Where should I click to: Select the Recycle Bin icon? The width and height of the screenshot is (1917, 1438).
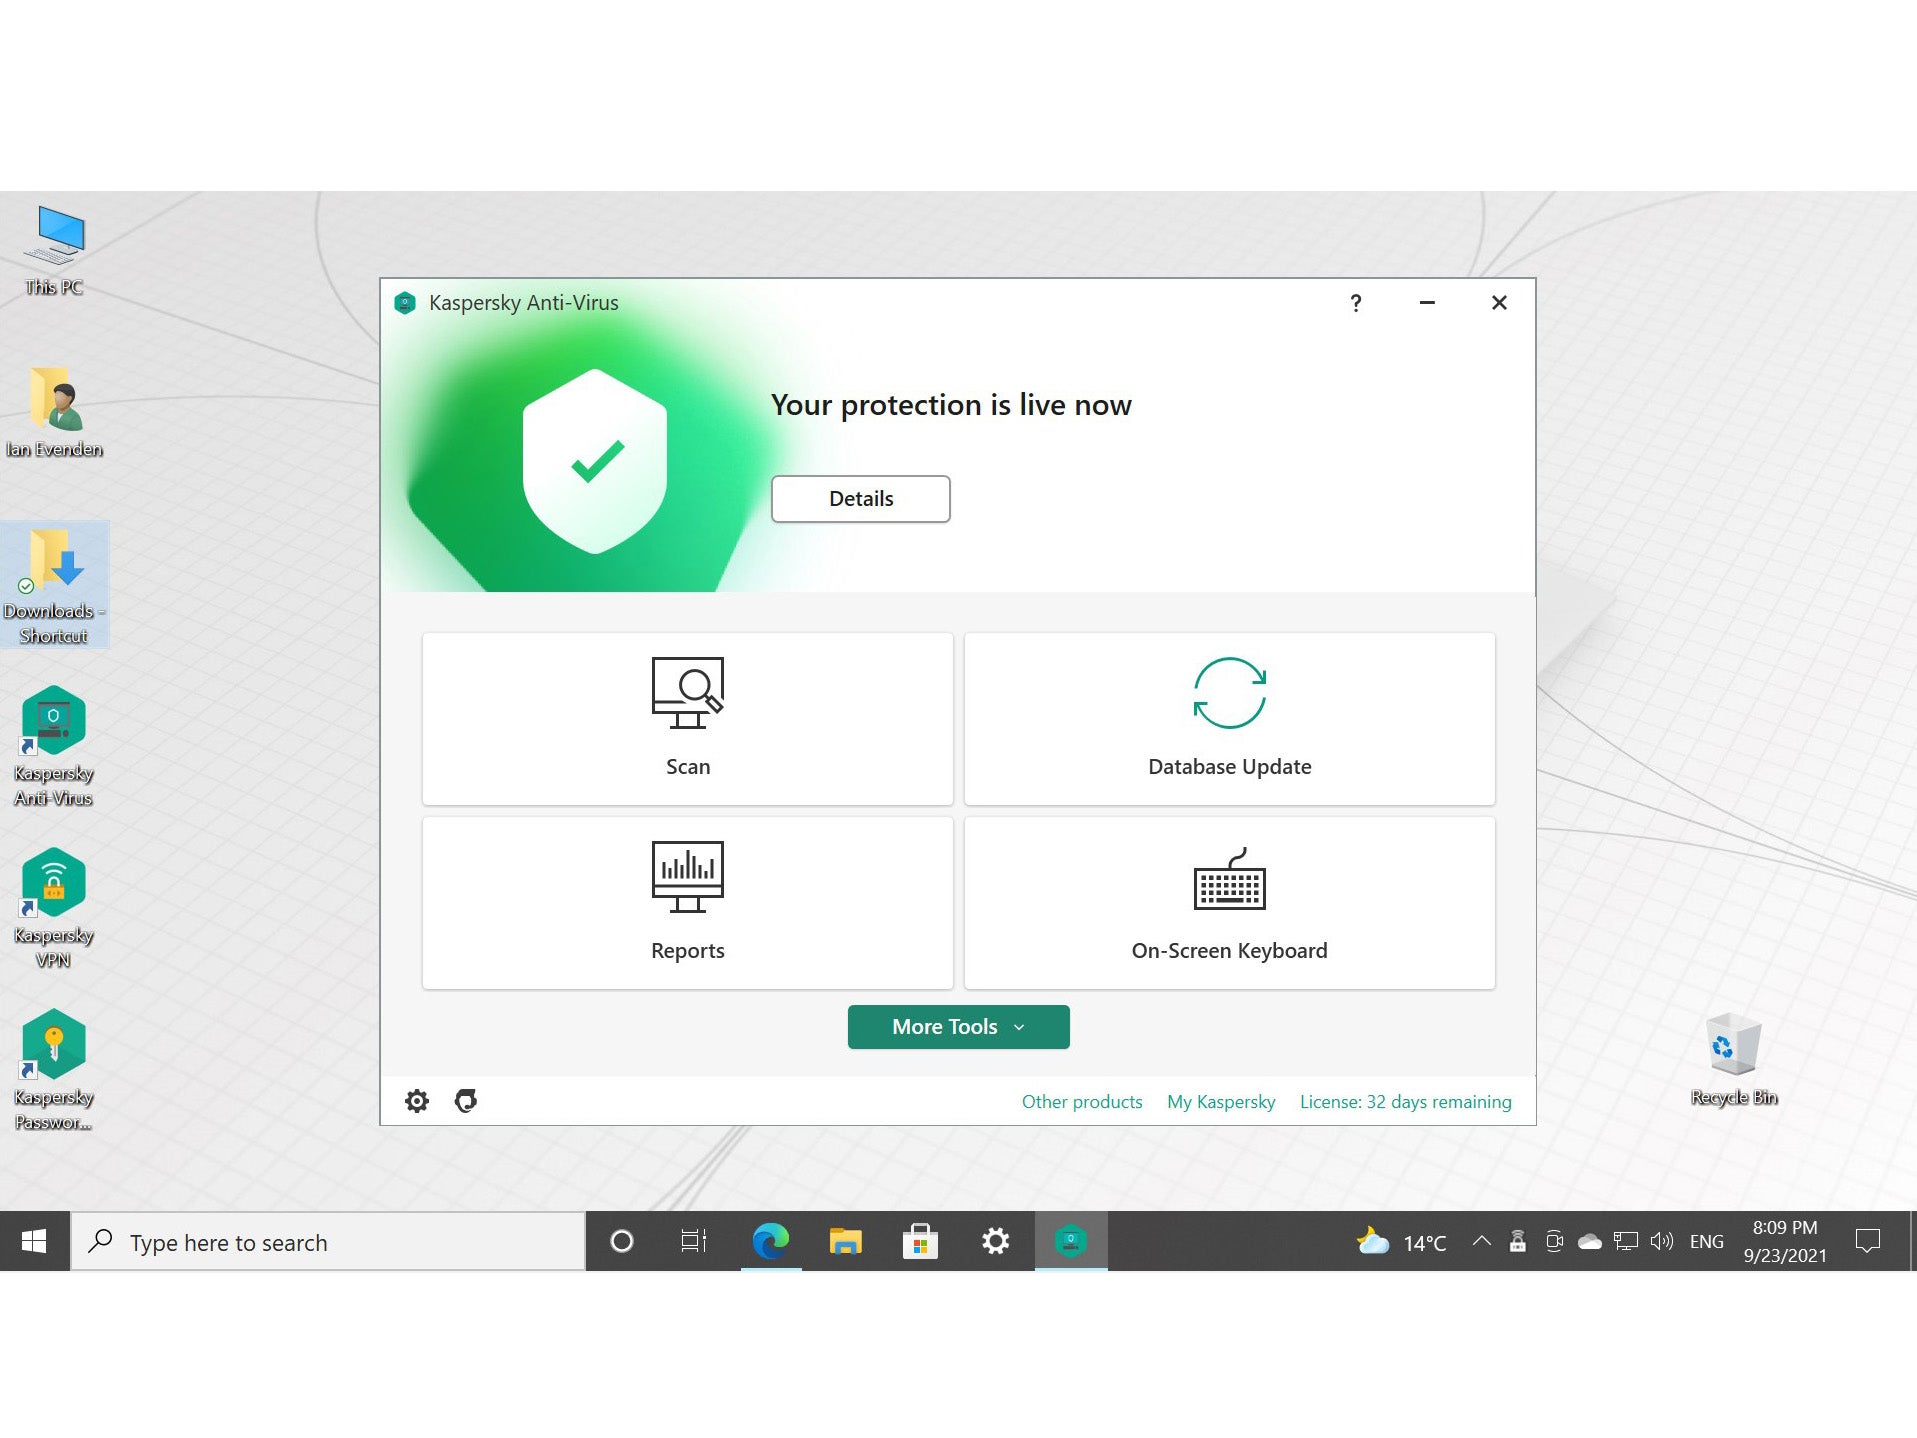click(x=1734, y=1058)
